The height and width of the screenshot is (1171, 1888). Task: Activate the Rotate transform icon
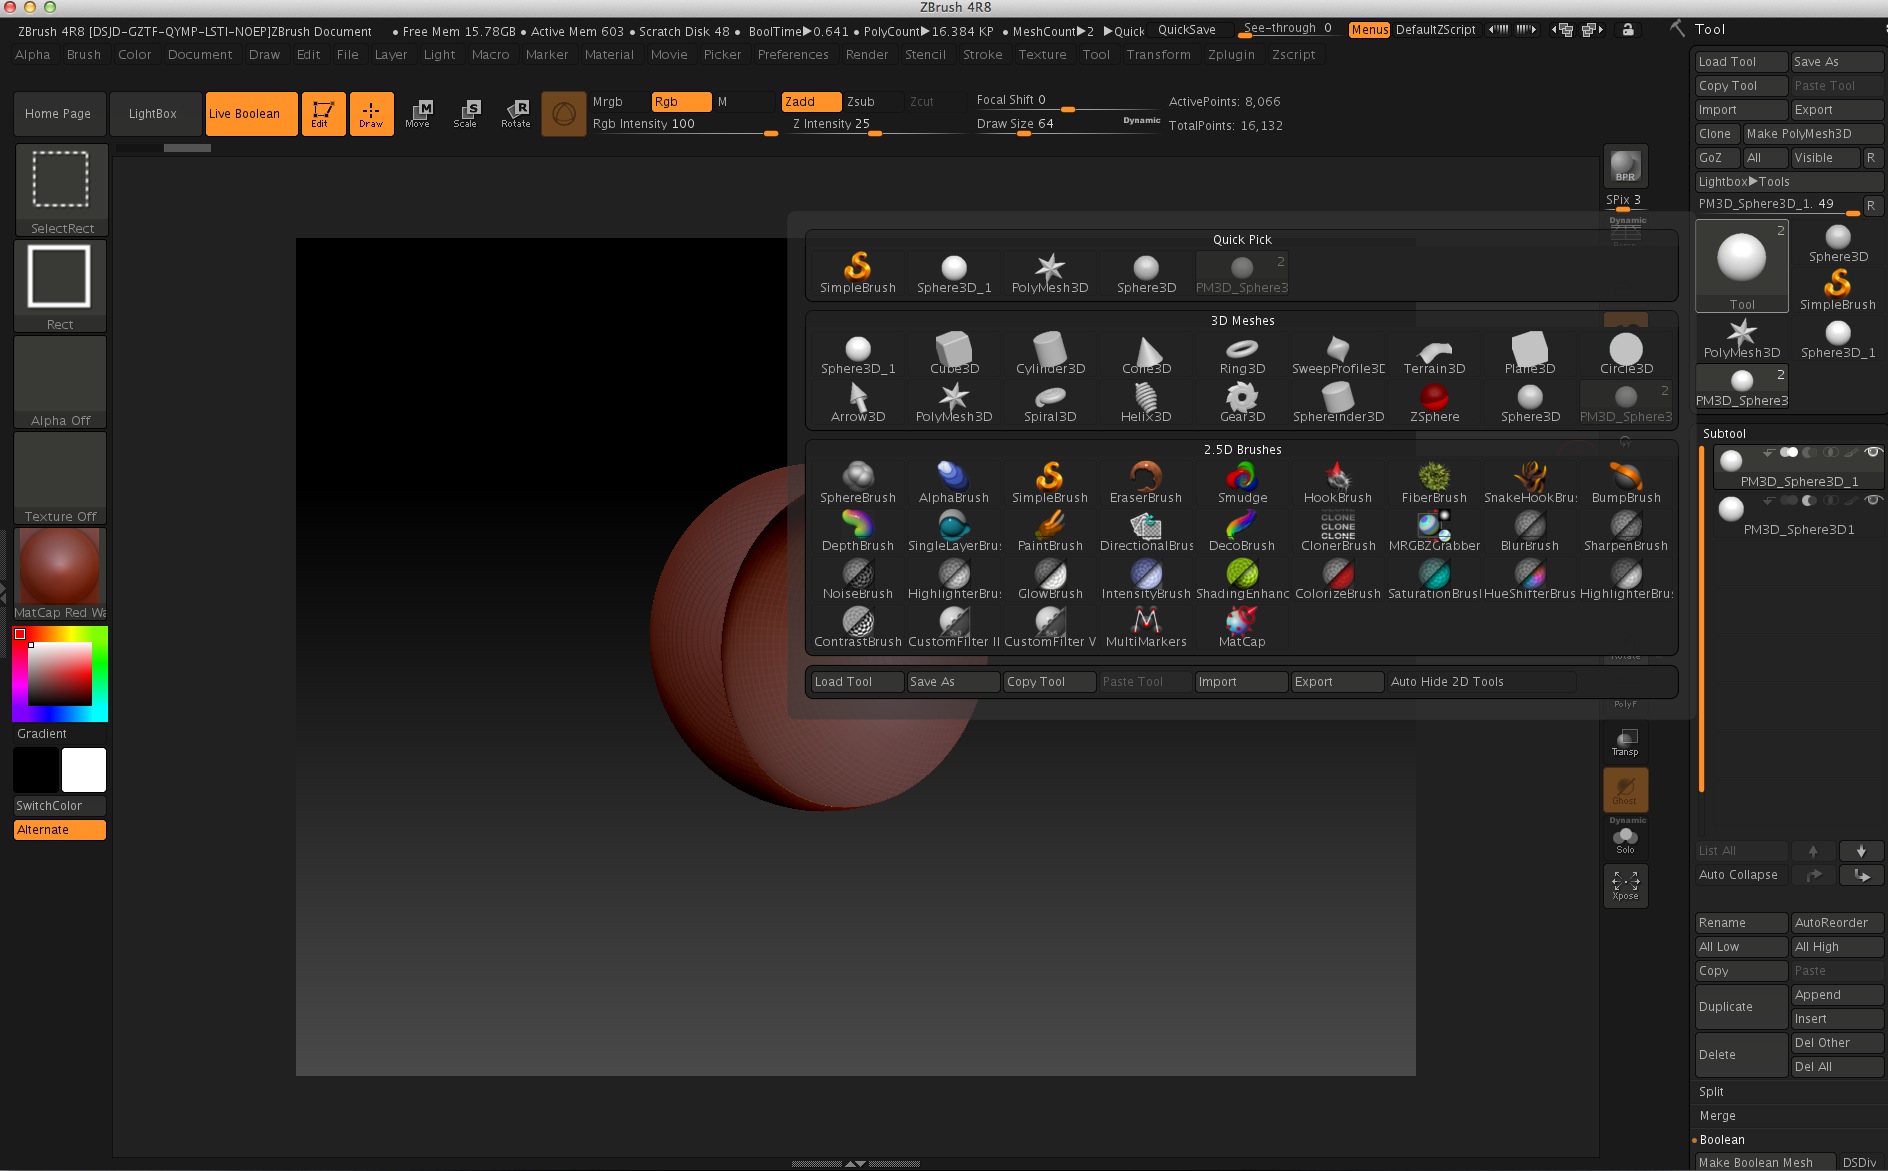point(516,113)
